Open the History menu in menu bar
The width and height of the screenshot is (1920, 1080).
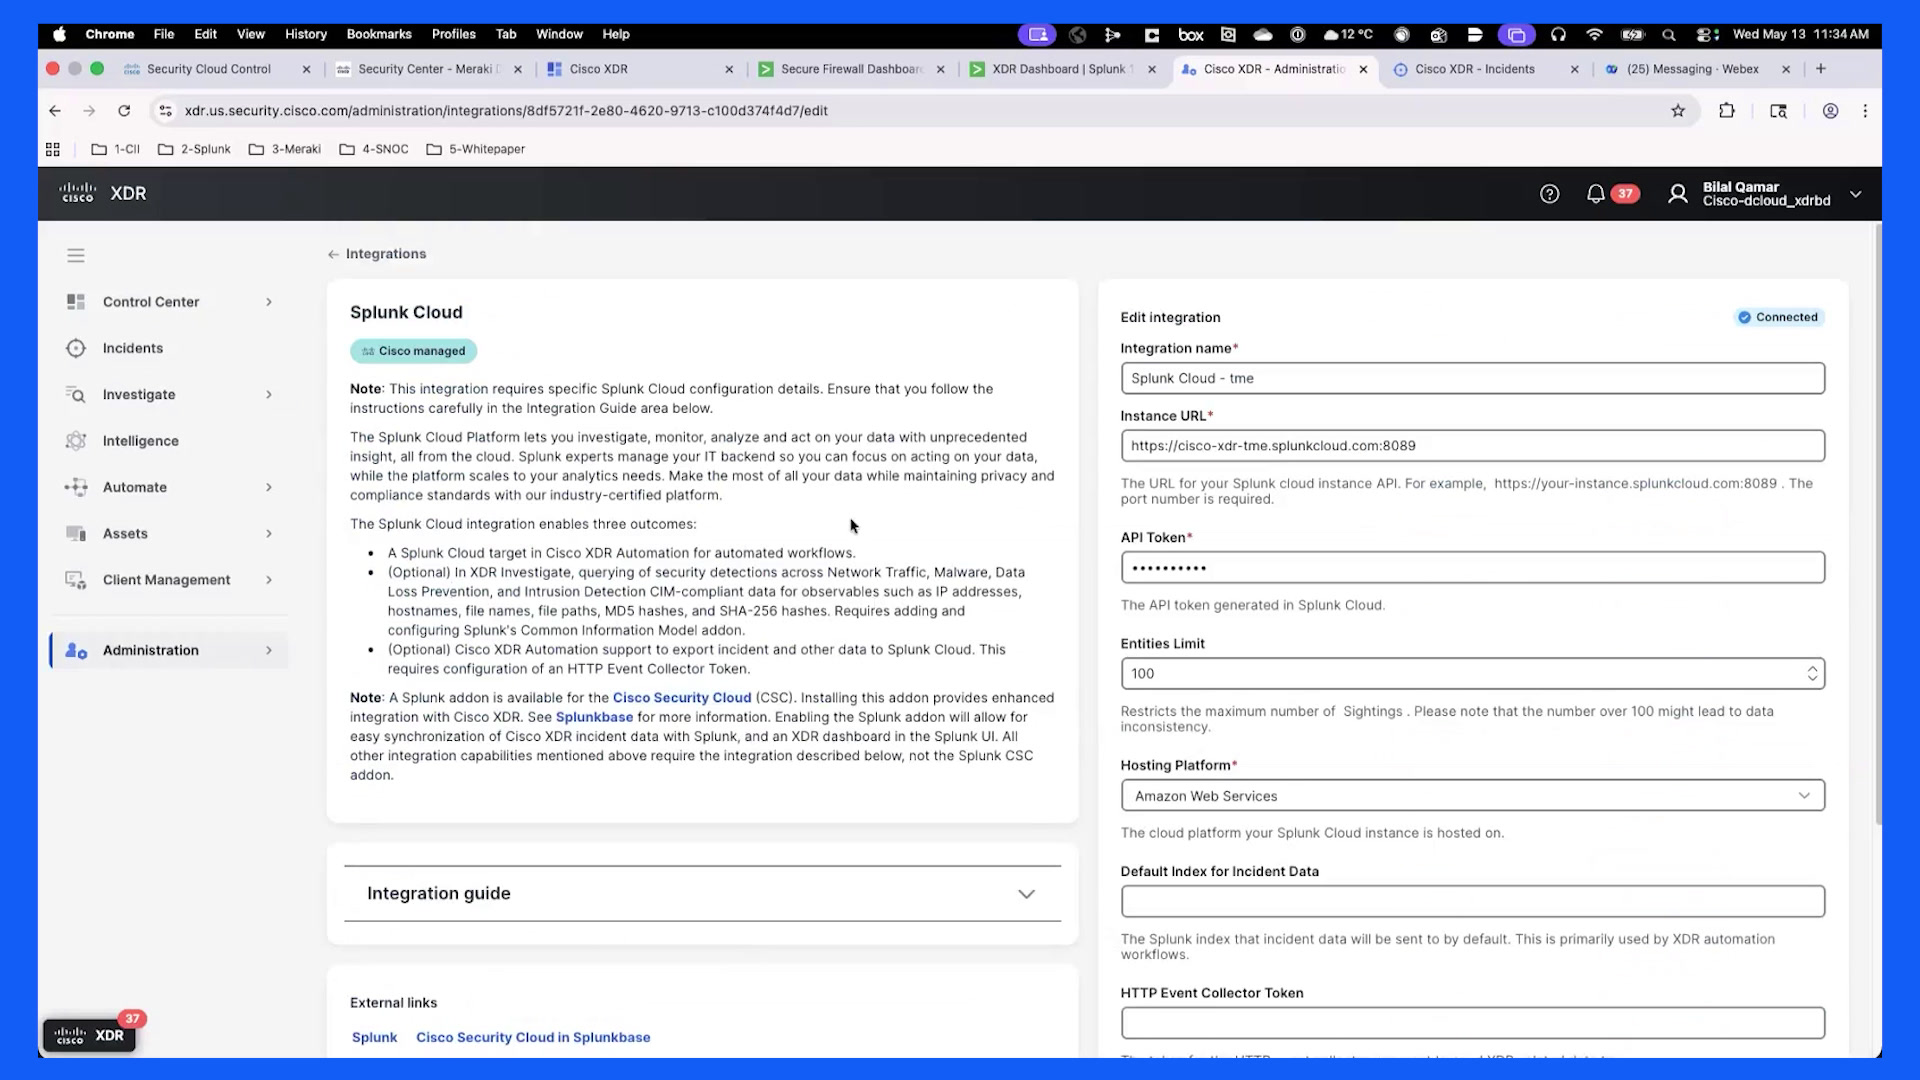click(x=305, y=34)
